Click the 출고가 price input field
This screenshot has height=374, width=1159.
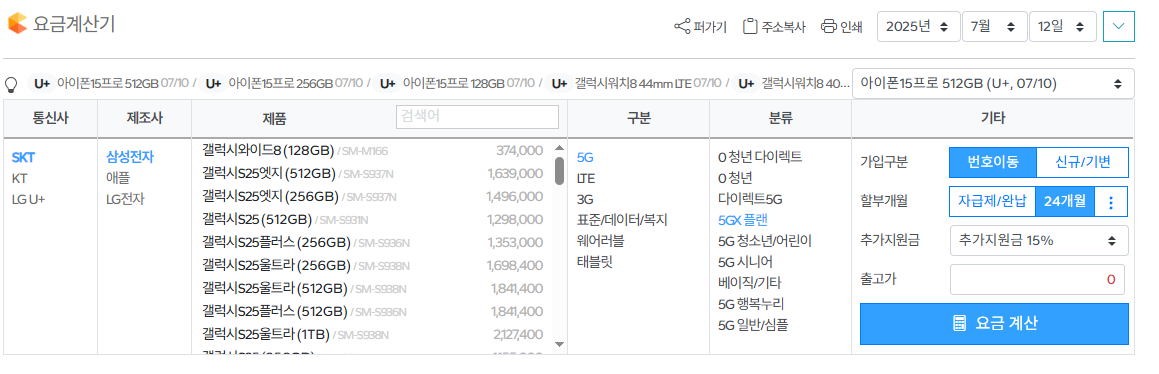pos(1037,279)
